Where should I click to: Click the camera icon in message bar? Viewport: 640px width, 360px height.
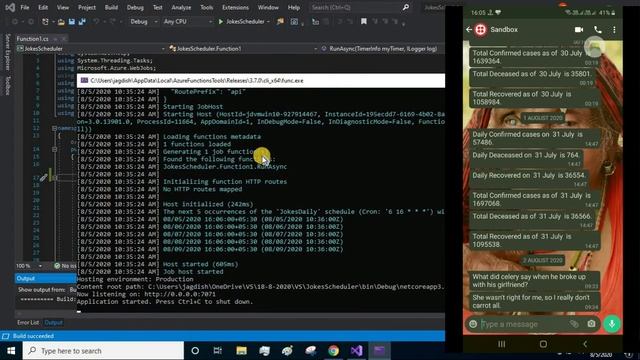591,324
